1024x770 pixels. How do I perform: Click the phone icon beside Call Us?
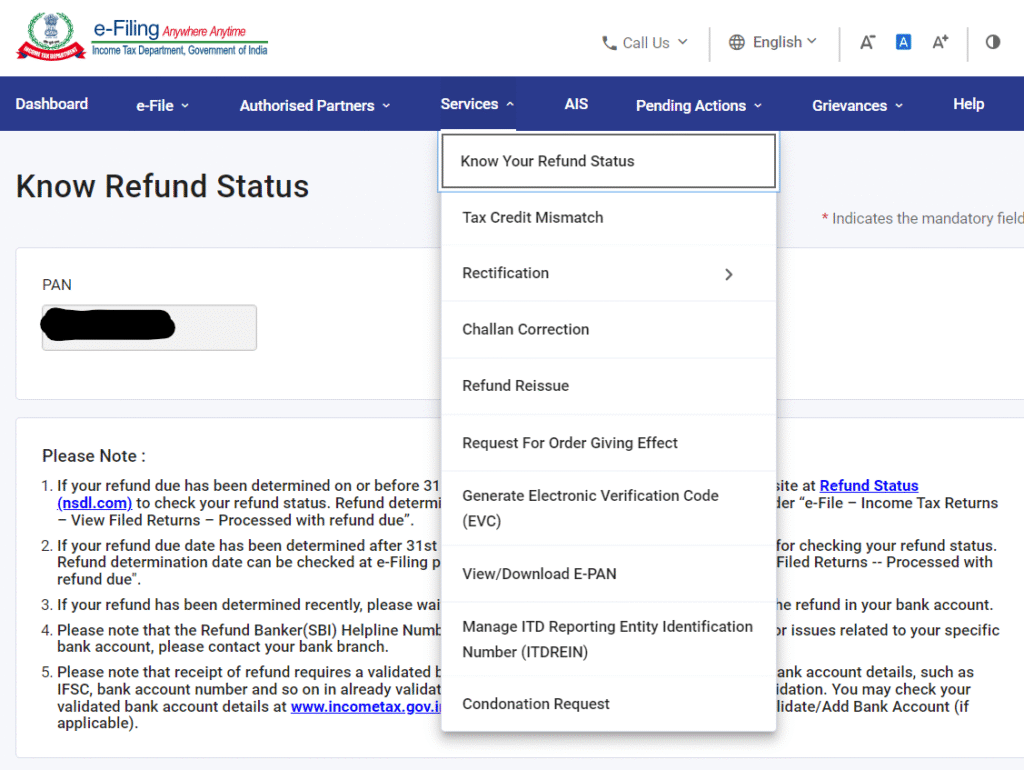tap(608, 42)
